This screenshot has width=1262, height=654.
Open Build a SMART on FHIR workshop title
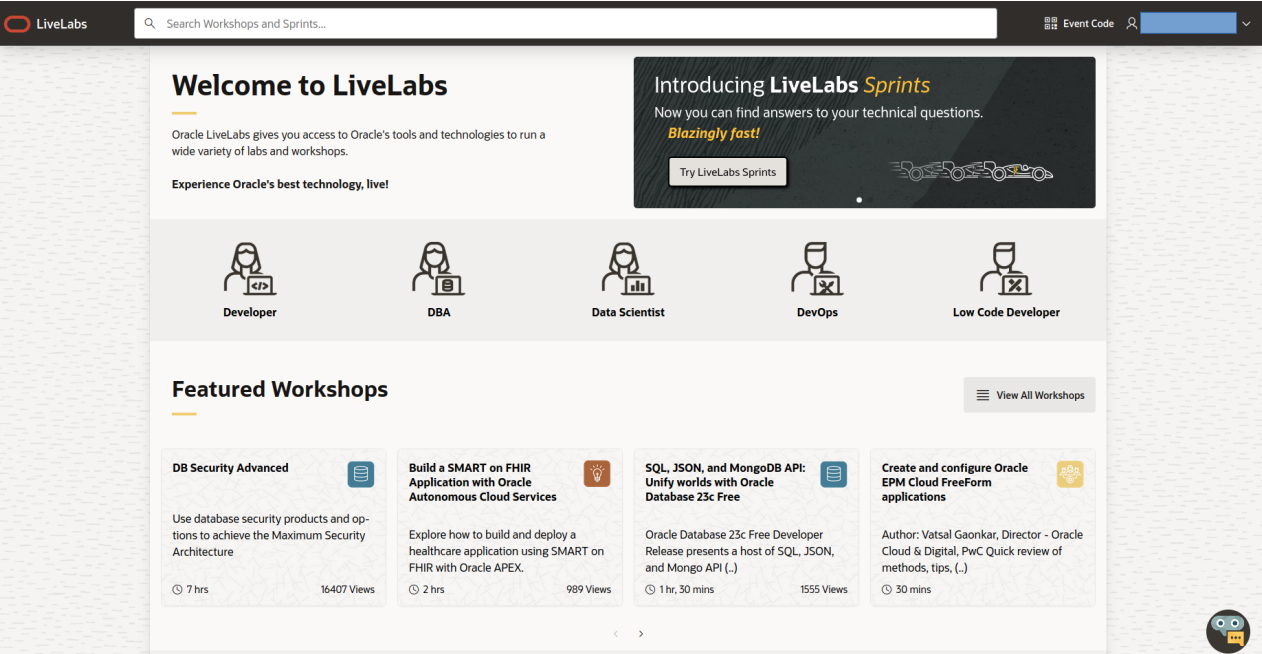point(483,482)
